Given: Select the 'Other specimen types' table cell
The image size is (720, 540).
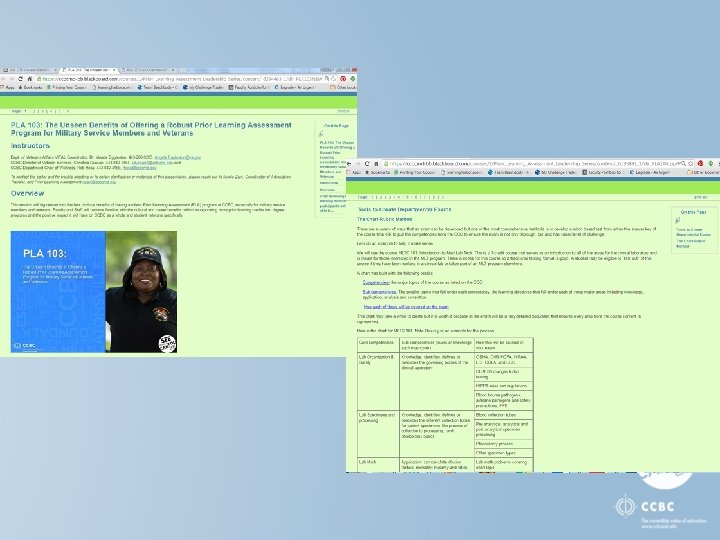Looking at the screenshot, I should [x=504, y=453].
